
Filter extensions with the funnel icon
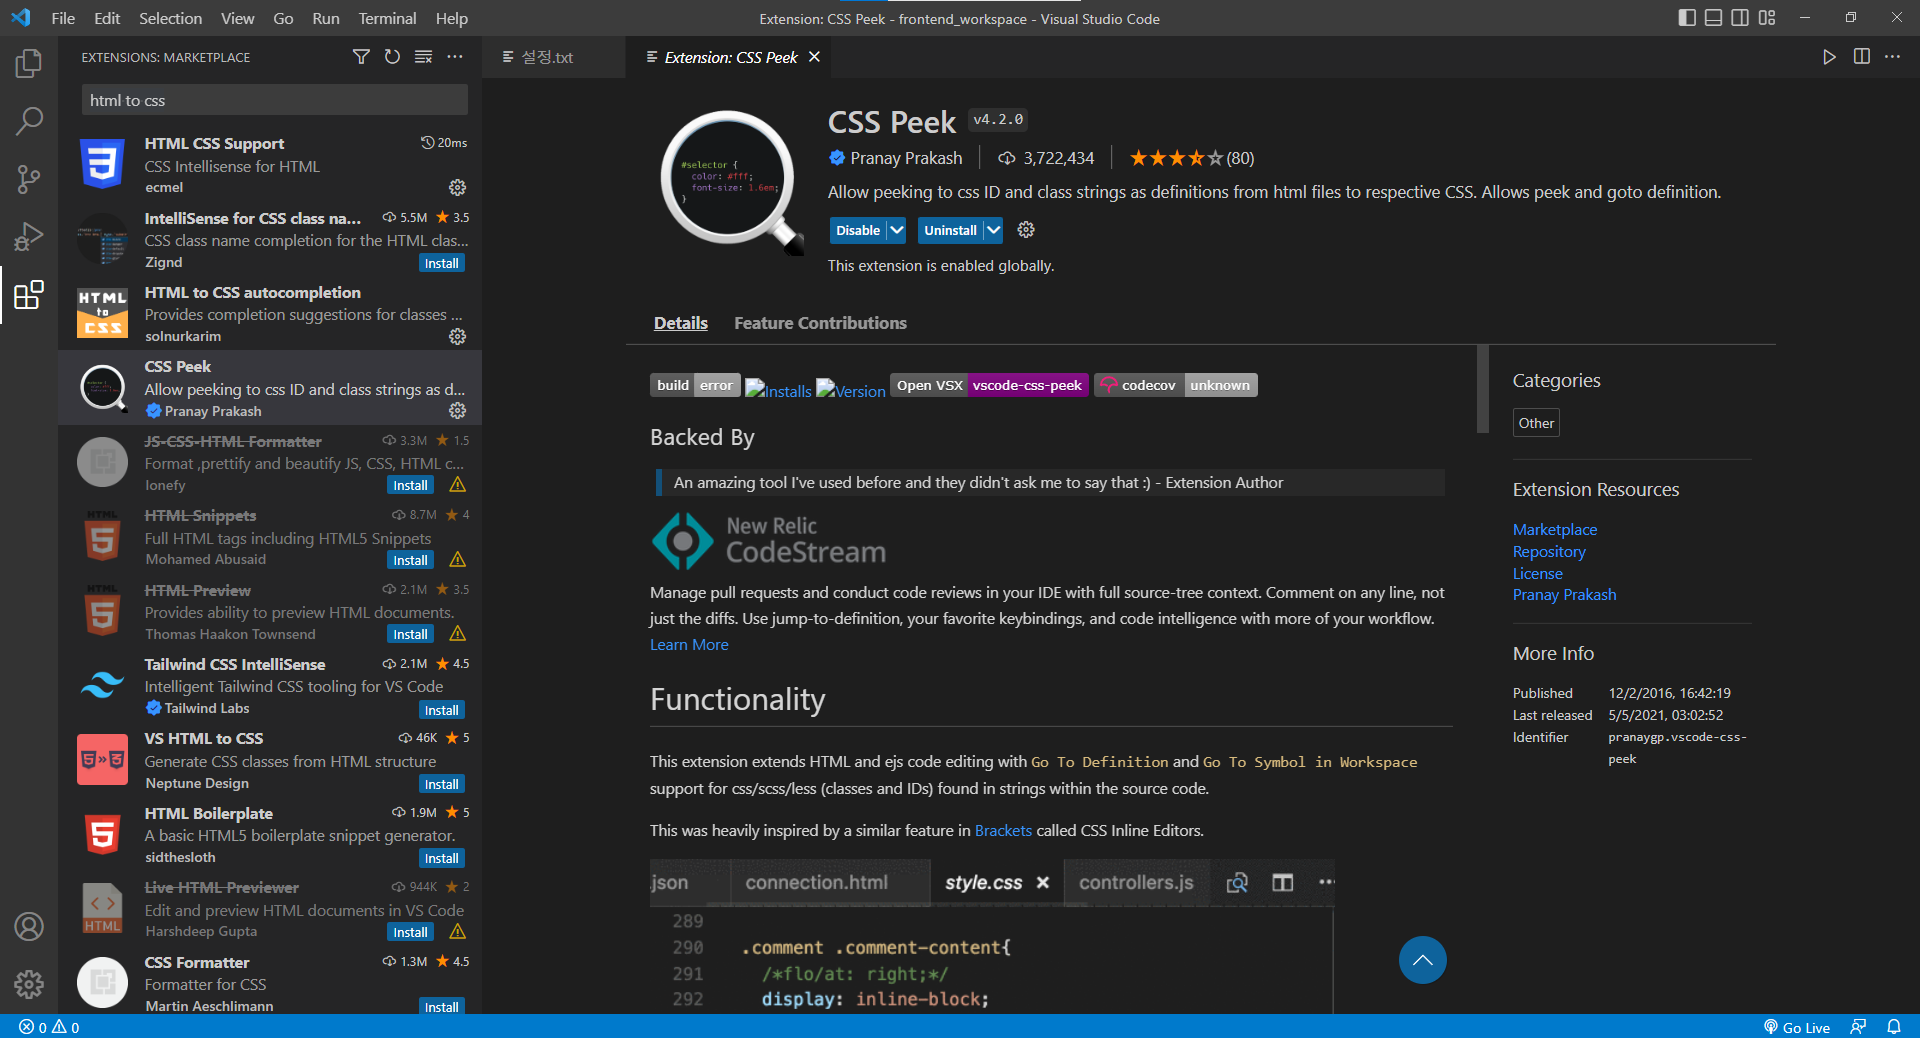click(361, 57)
